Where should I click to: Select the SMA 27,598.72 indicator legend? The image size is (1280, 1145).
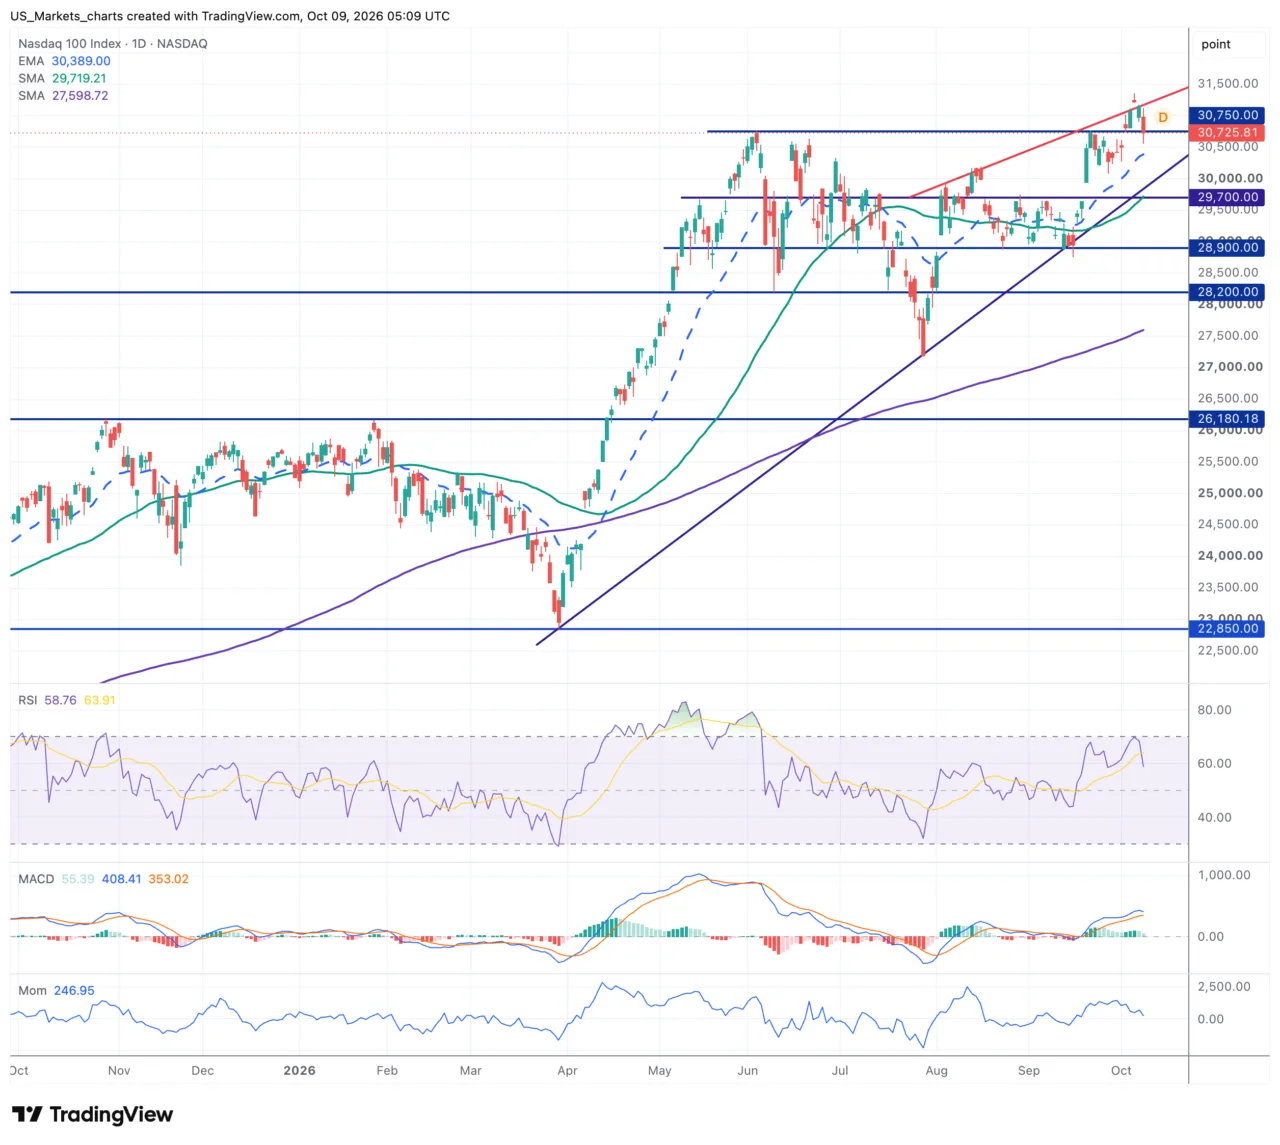click(63, 96)
